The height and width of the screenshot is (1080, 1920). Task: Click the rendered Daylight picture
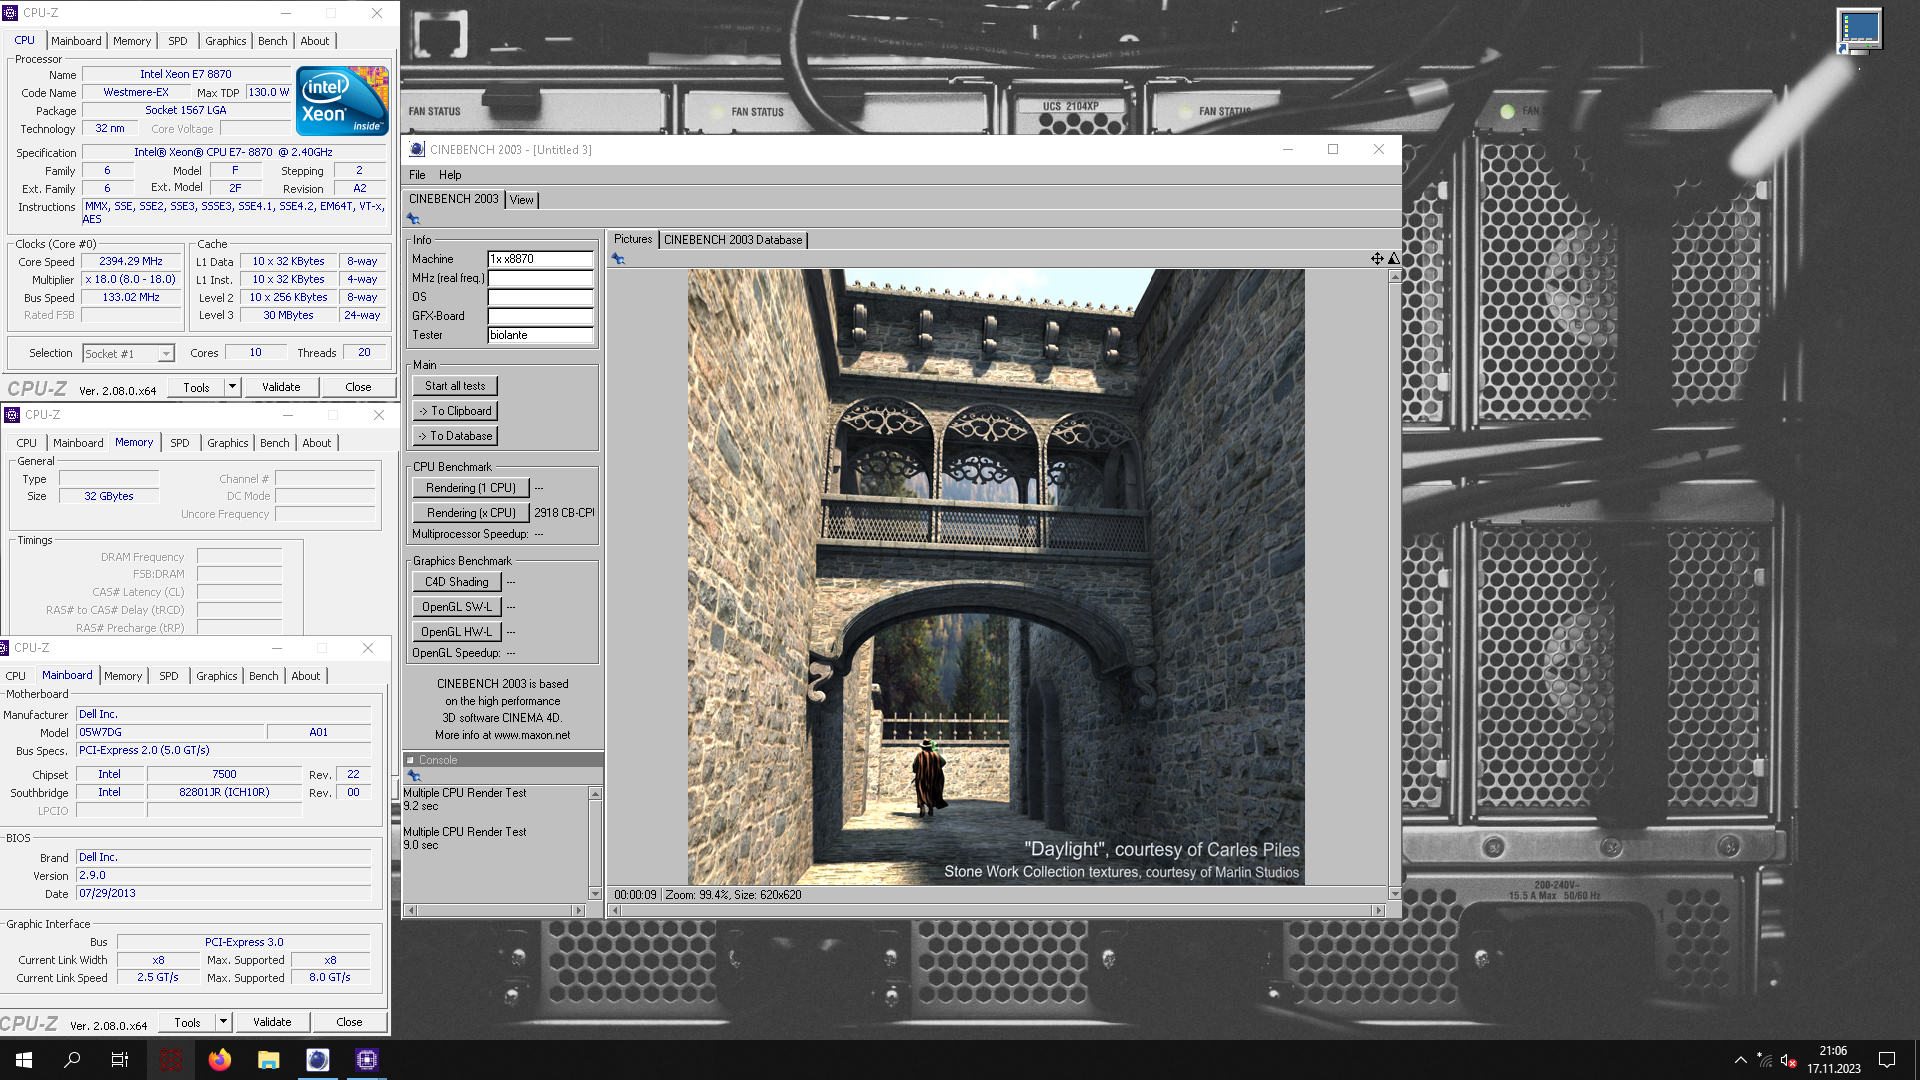(996, 577)
